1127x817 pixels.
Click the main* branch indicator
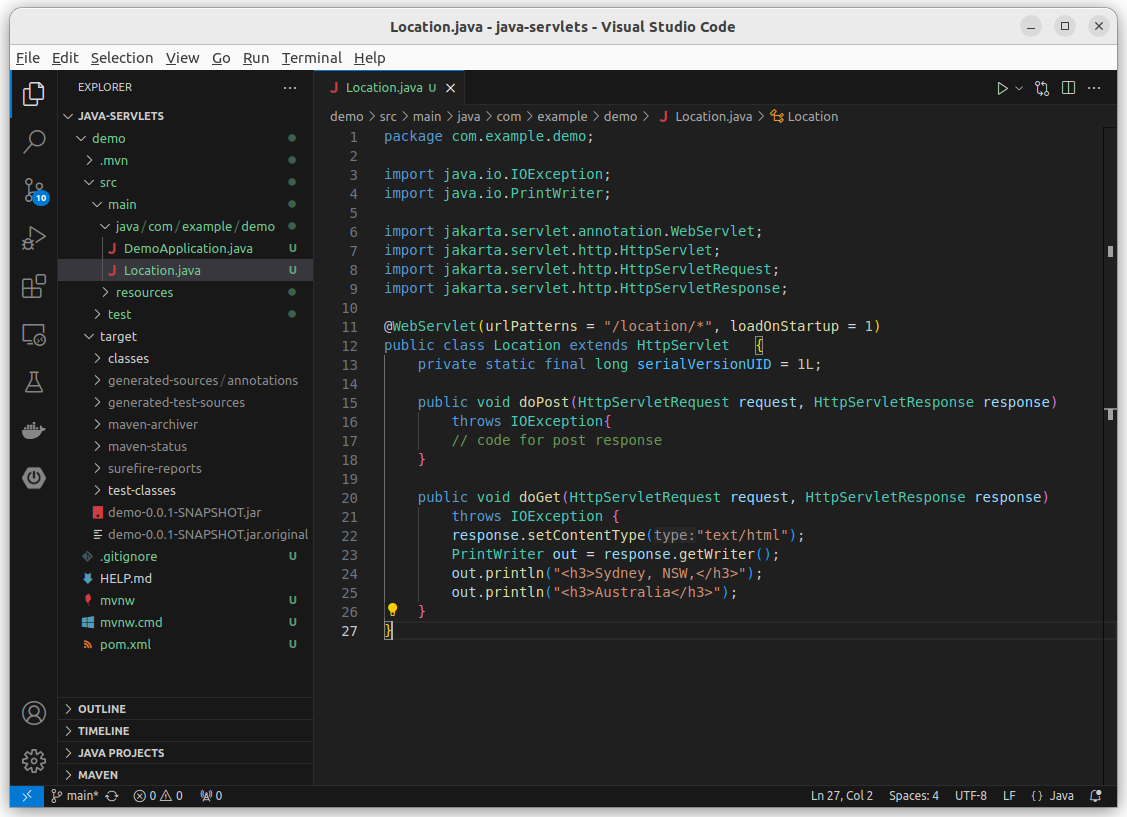tap(75, 795)
